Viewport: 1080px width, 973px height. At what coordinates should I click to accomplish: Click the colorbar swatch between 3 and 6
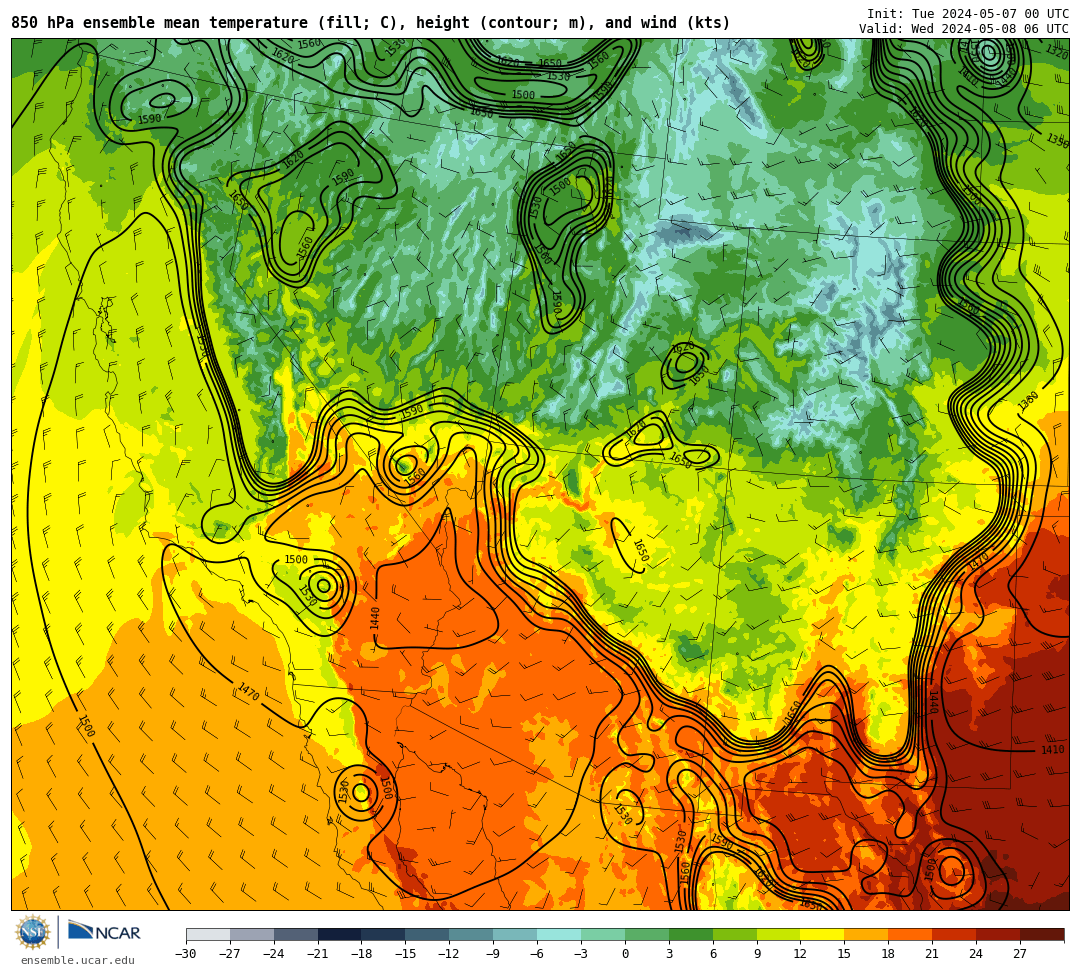691,934
